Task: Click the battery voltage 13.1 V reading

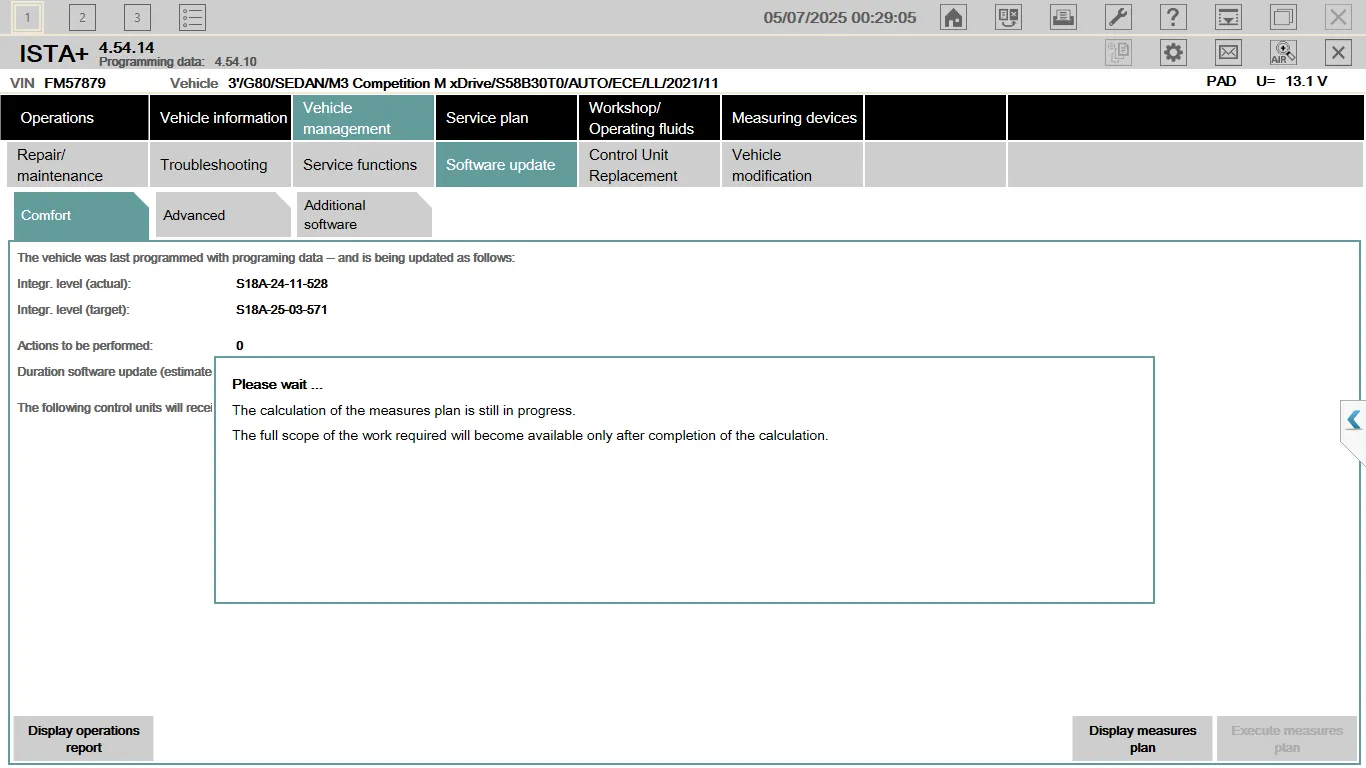Action: (x=1306, y=81)
